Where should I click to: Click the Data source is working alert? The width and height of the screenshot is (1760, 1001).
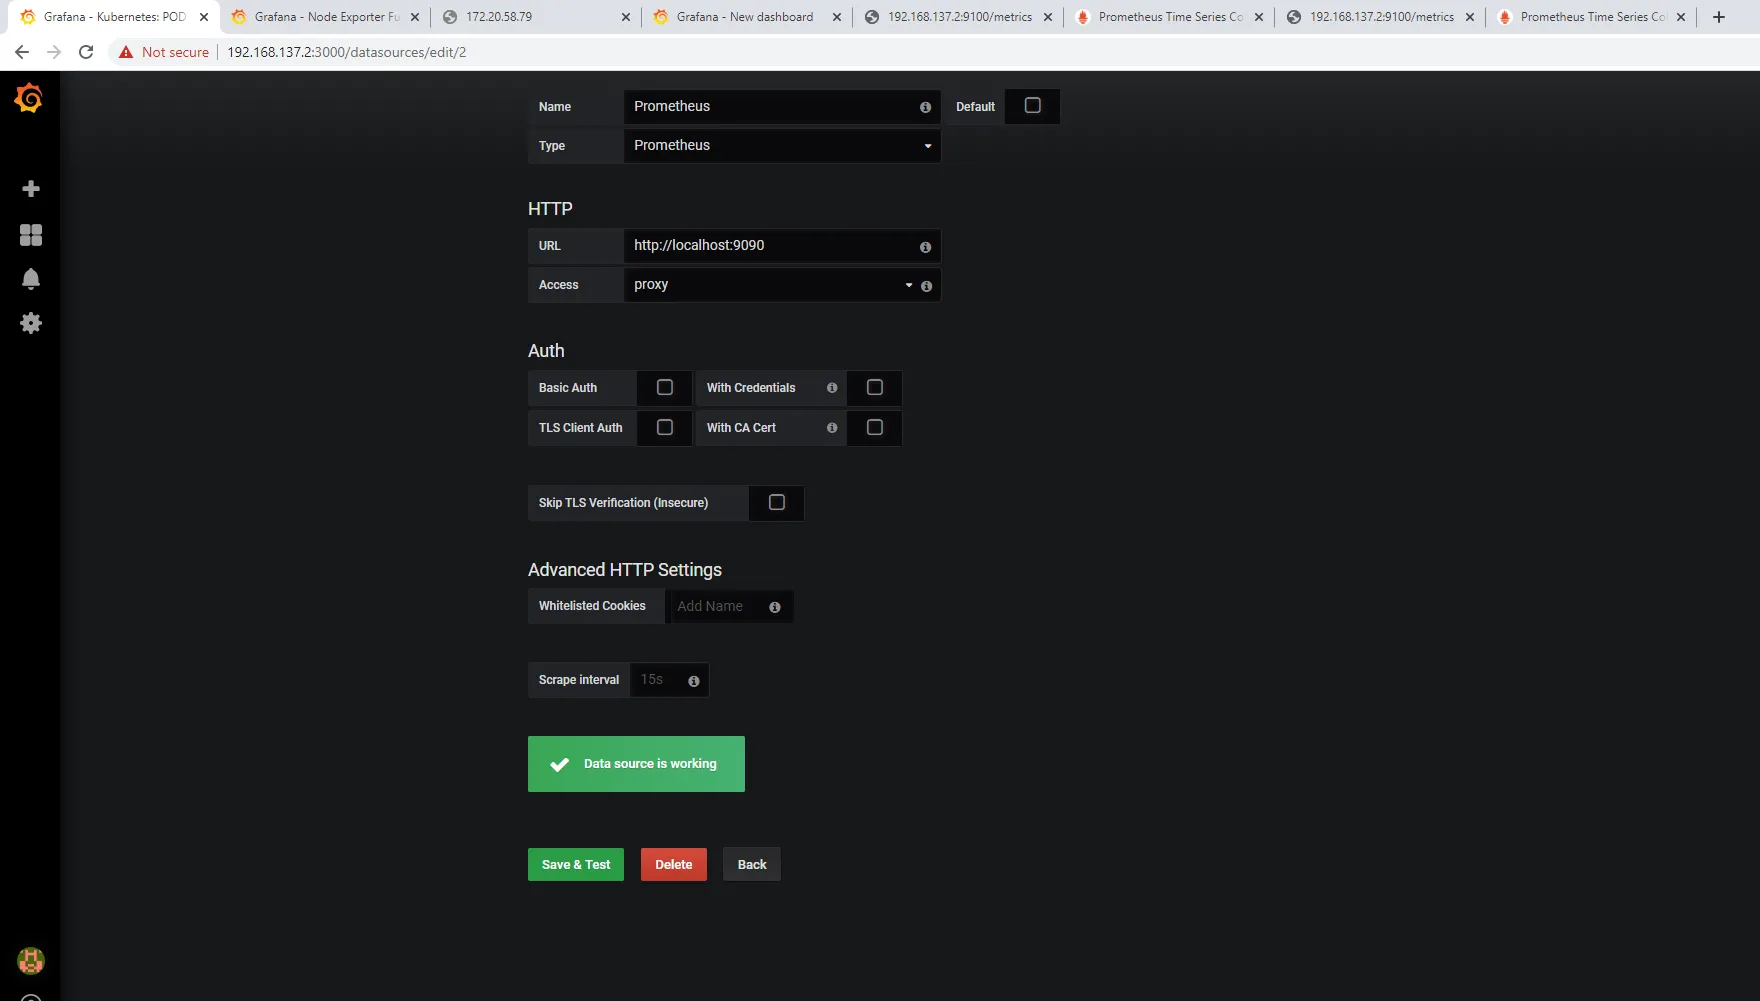tap(636, 764)
